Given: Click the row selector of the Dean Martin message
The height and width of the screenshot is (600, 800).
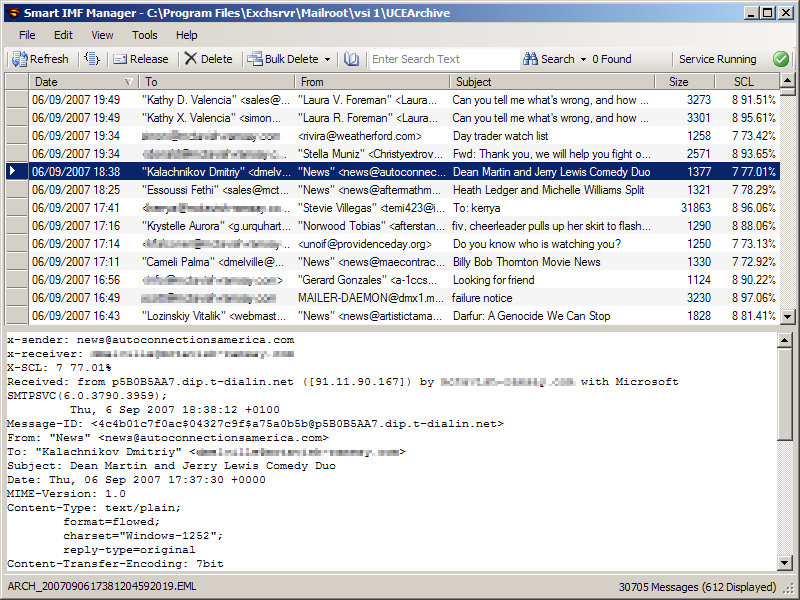Looking at the screenshot, I should click(16, 171).
